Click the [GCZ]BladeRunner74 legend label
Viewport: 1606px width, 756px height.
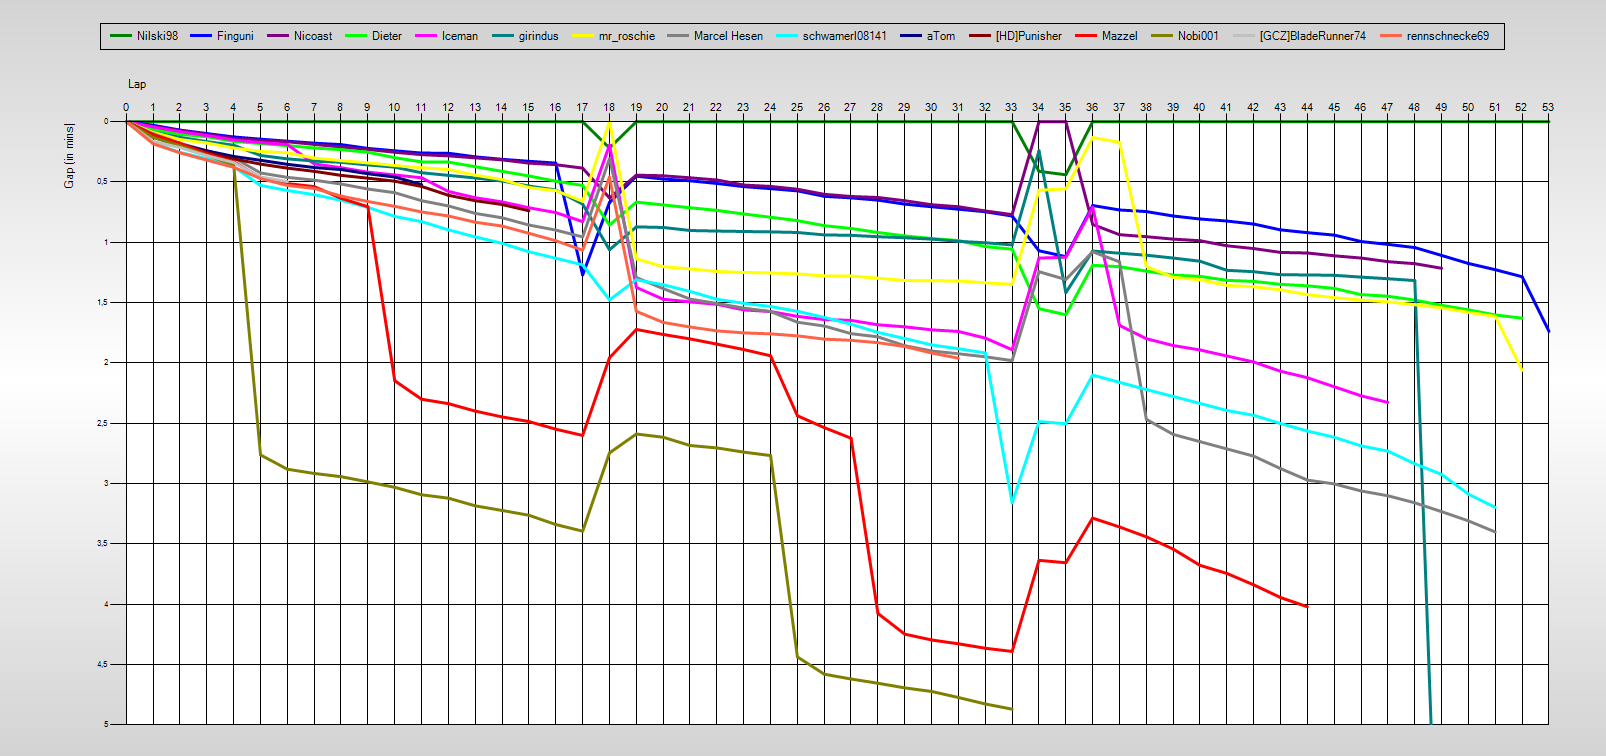1312,36
